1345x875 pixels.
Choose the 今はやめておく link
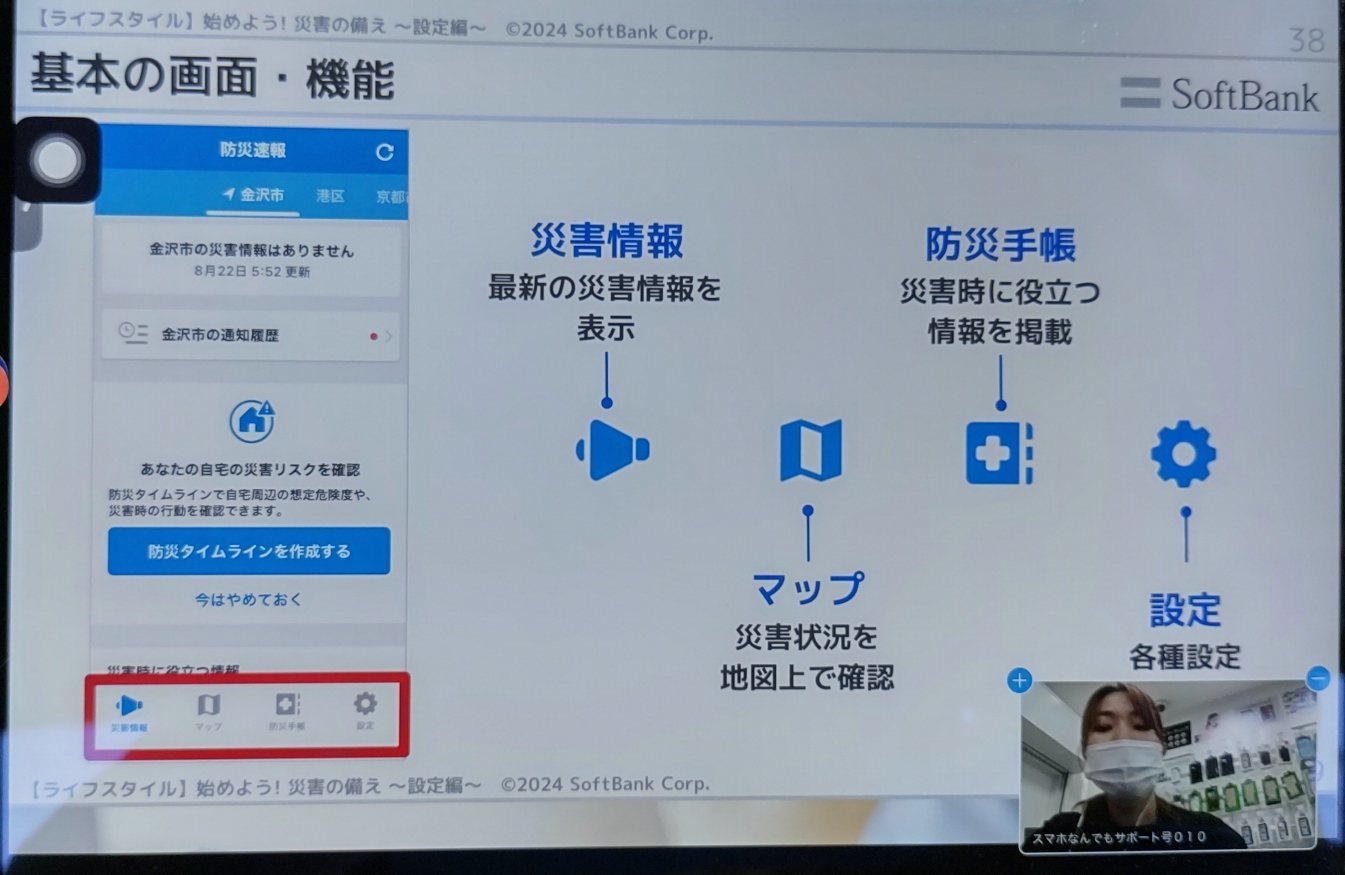point(248,600)
